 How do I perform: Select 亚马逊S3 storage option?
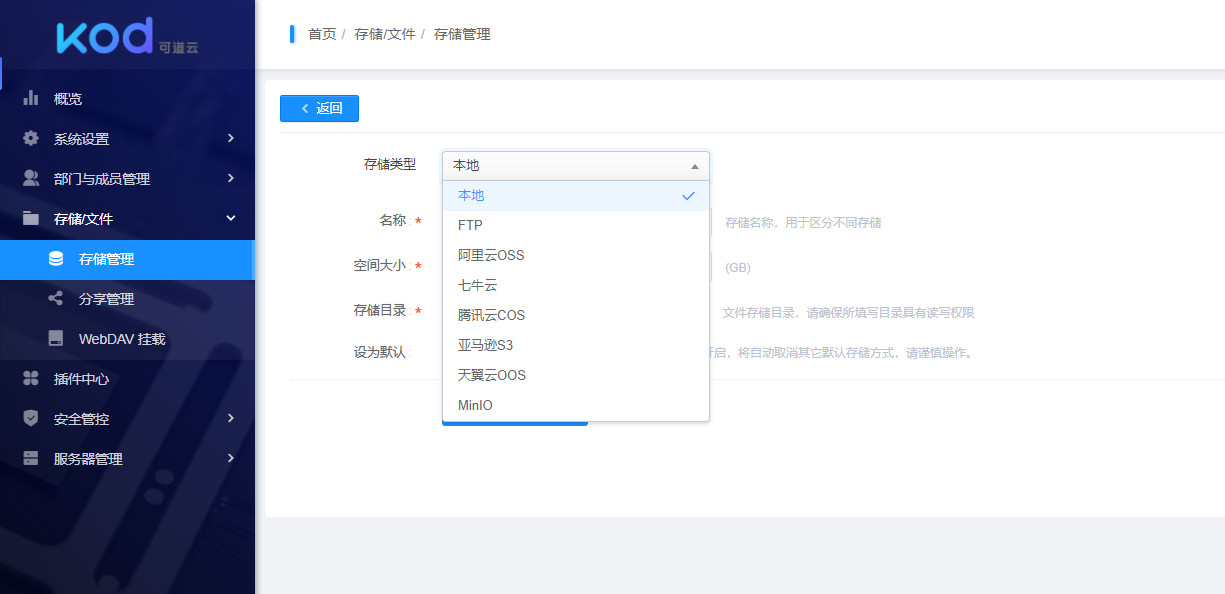tap(485, 345)
